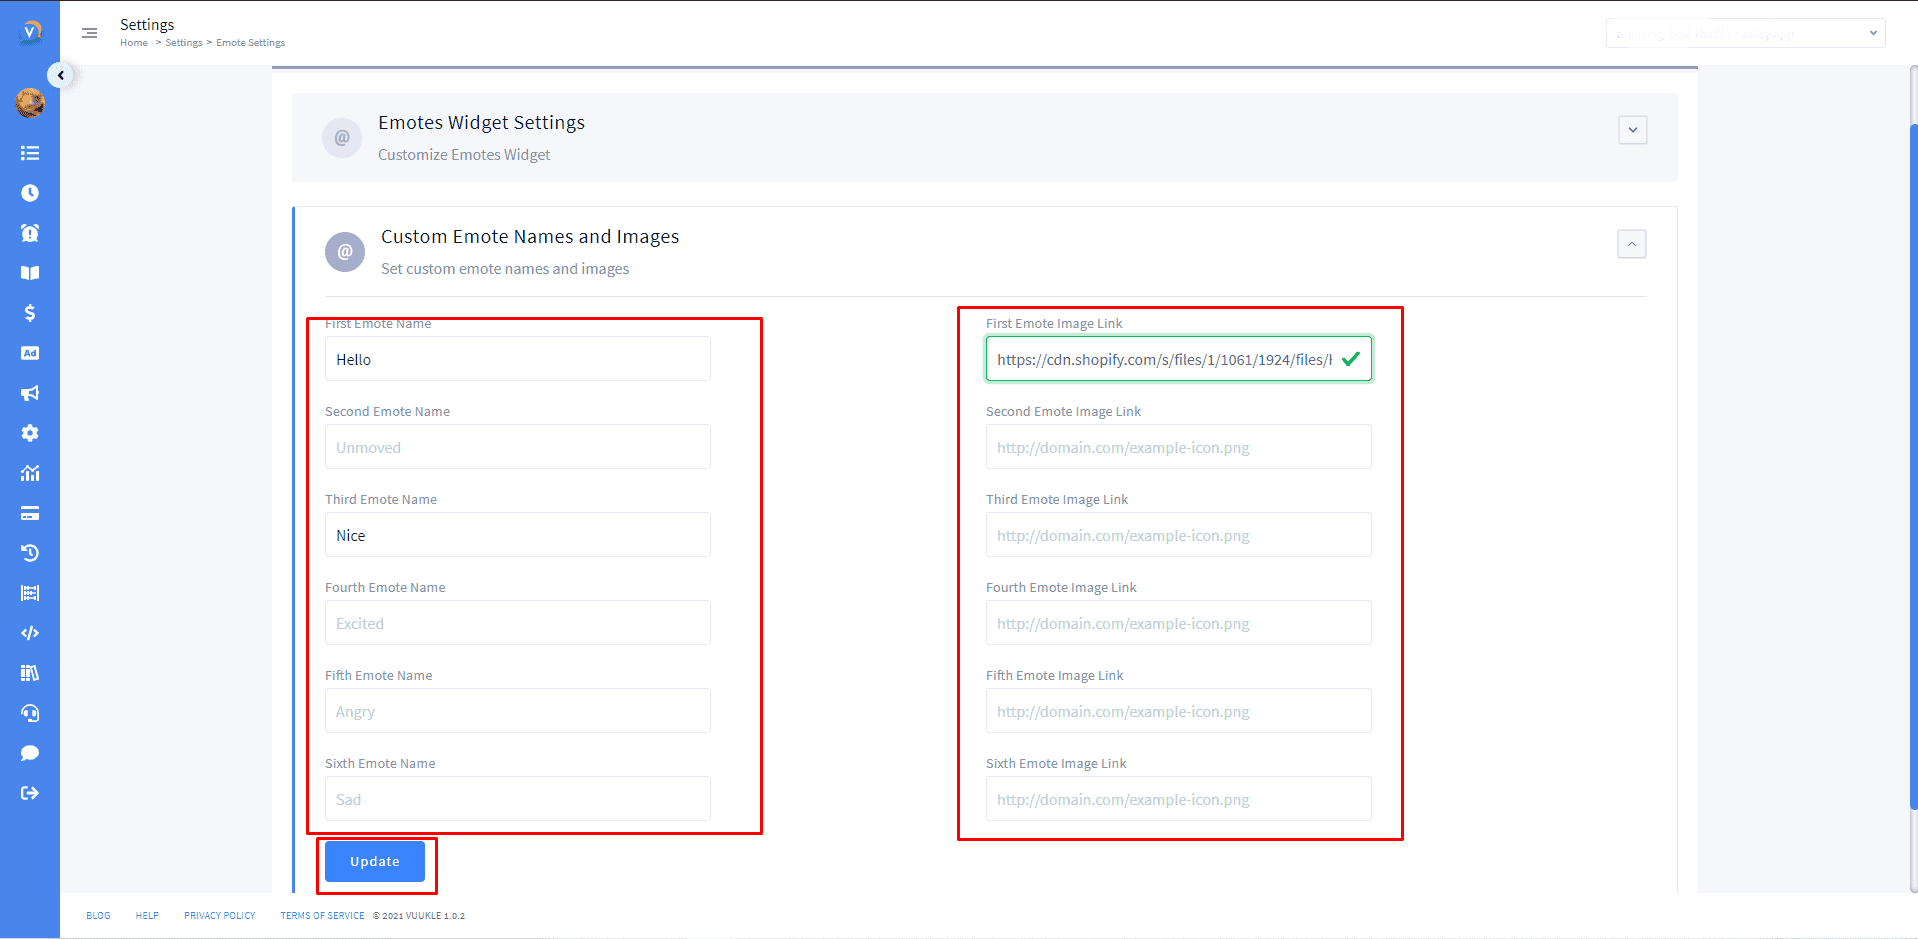
Task: Open the chat bubble icon in sidebar
Action: tap(30, 753)
